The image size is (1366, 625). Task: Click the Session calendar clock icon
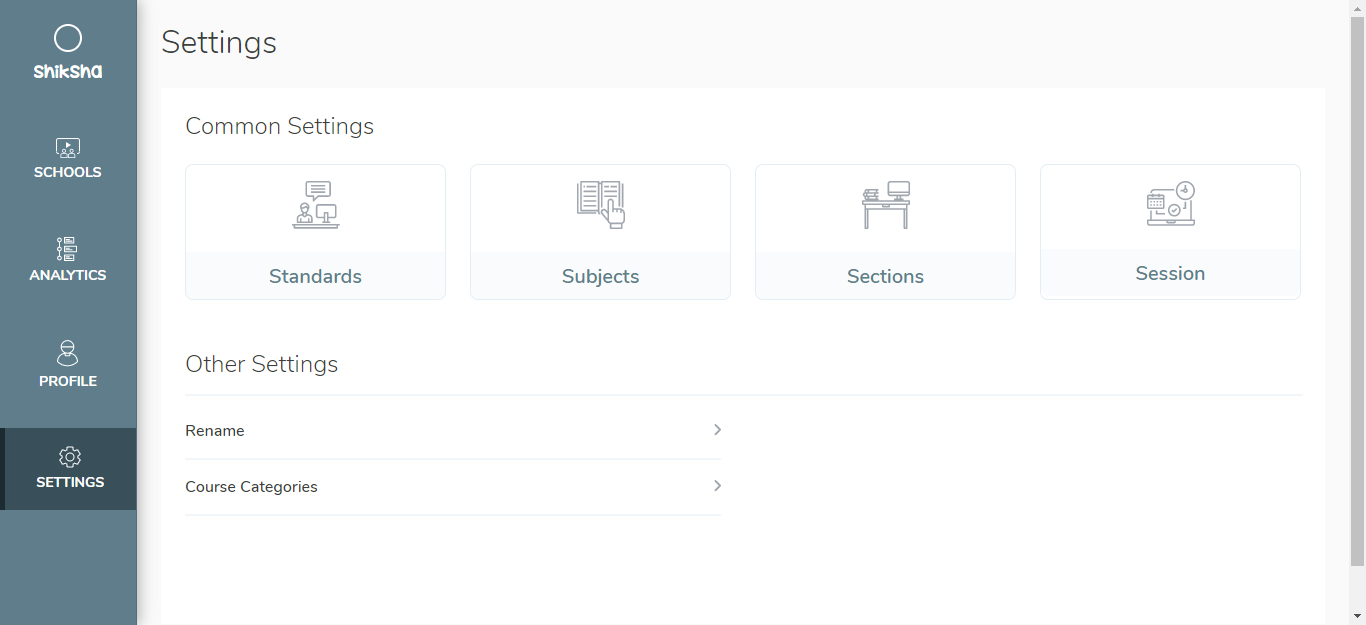(x=1170, y=204)
